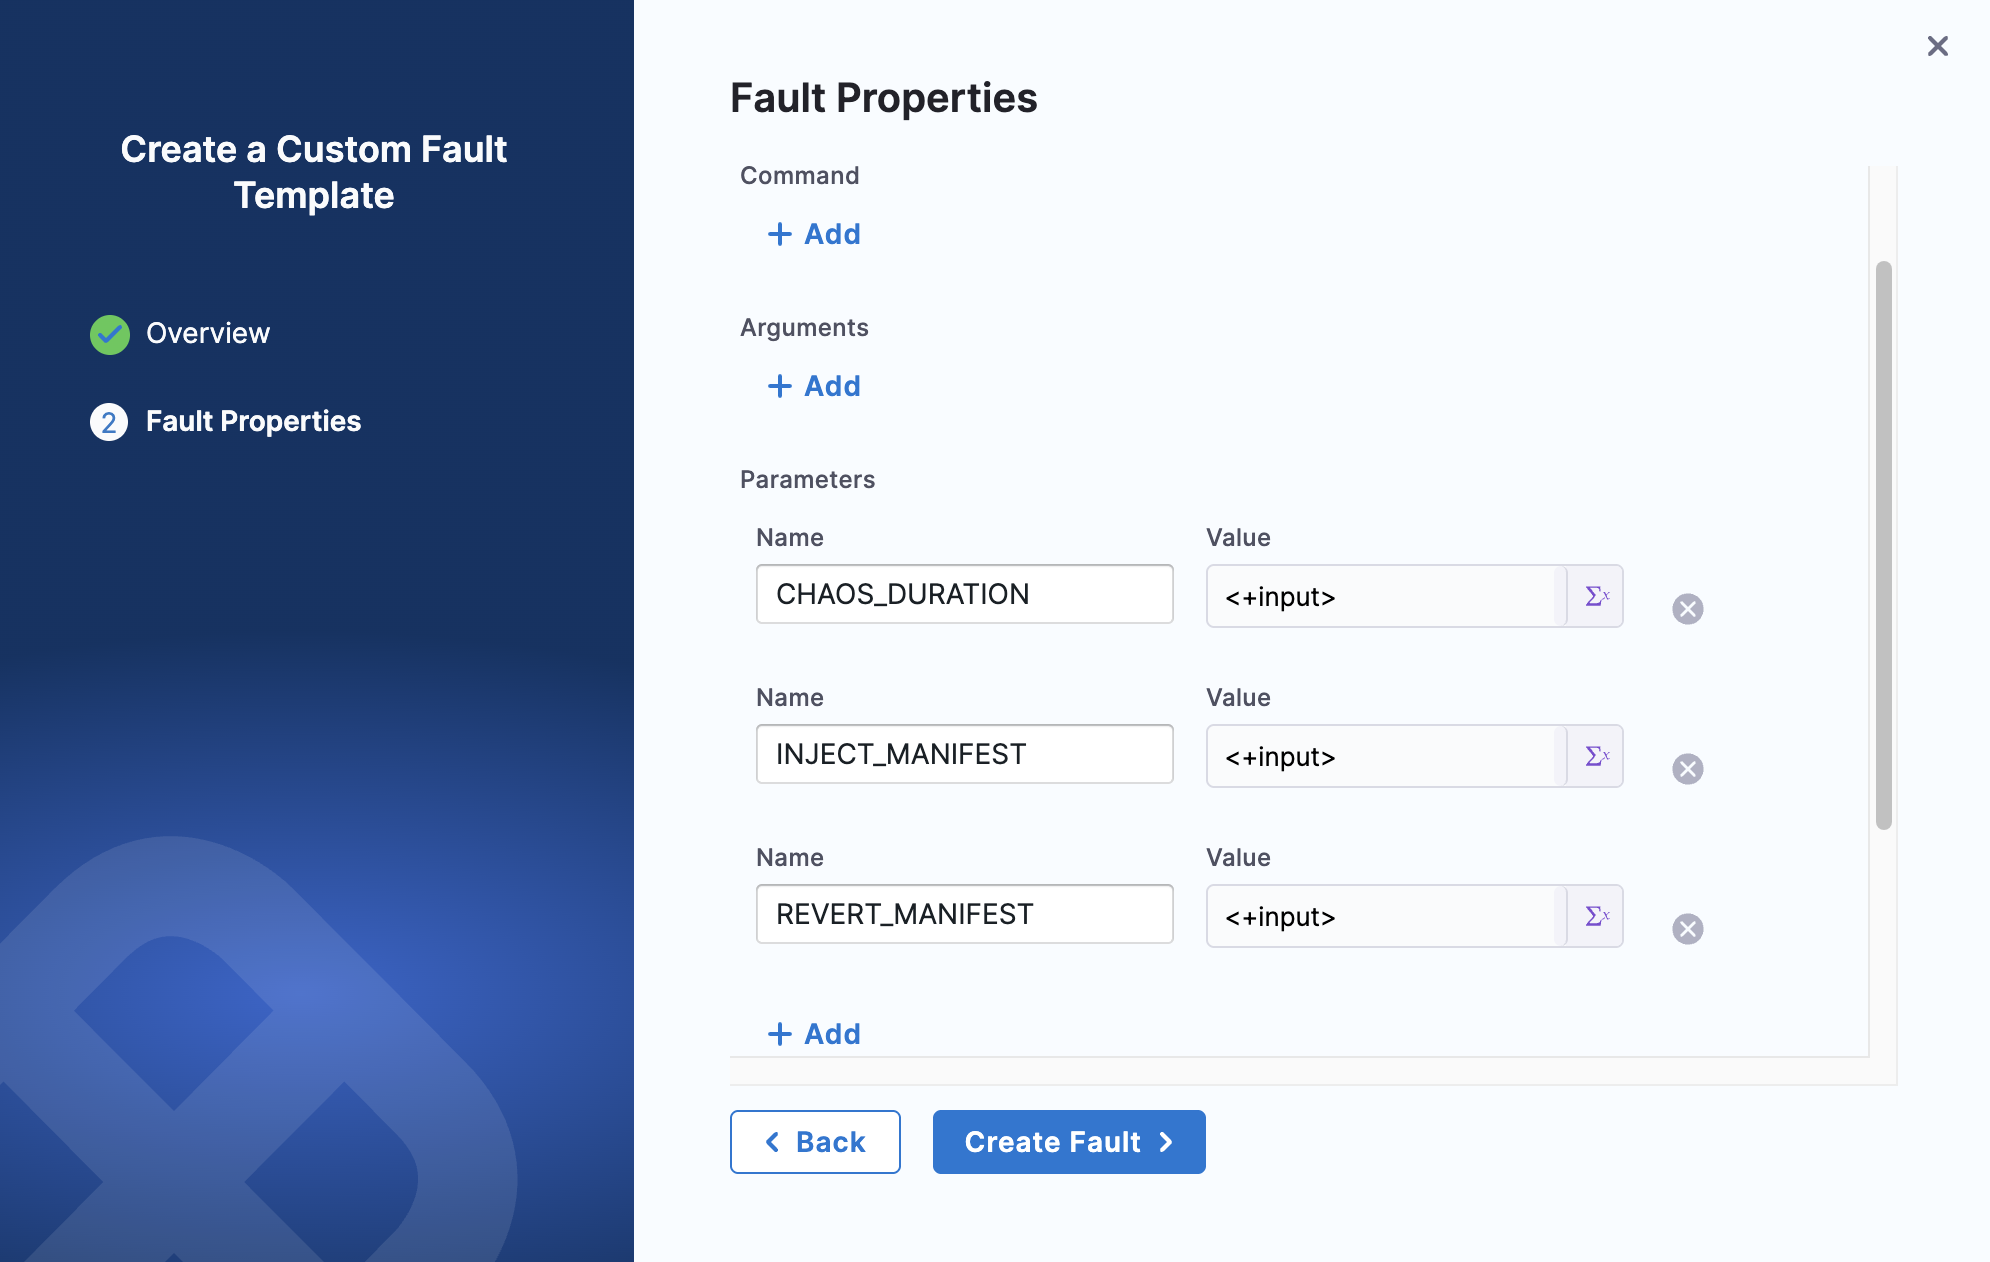Image resolution: width=1990 pixels, height=1262 pixels.
Task: Open the REVERT_MANIFEST value input type selector
Action: [1595, 916]
